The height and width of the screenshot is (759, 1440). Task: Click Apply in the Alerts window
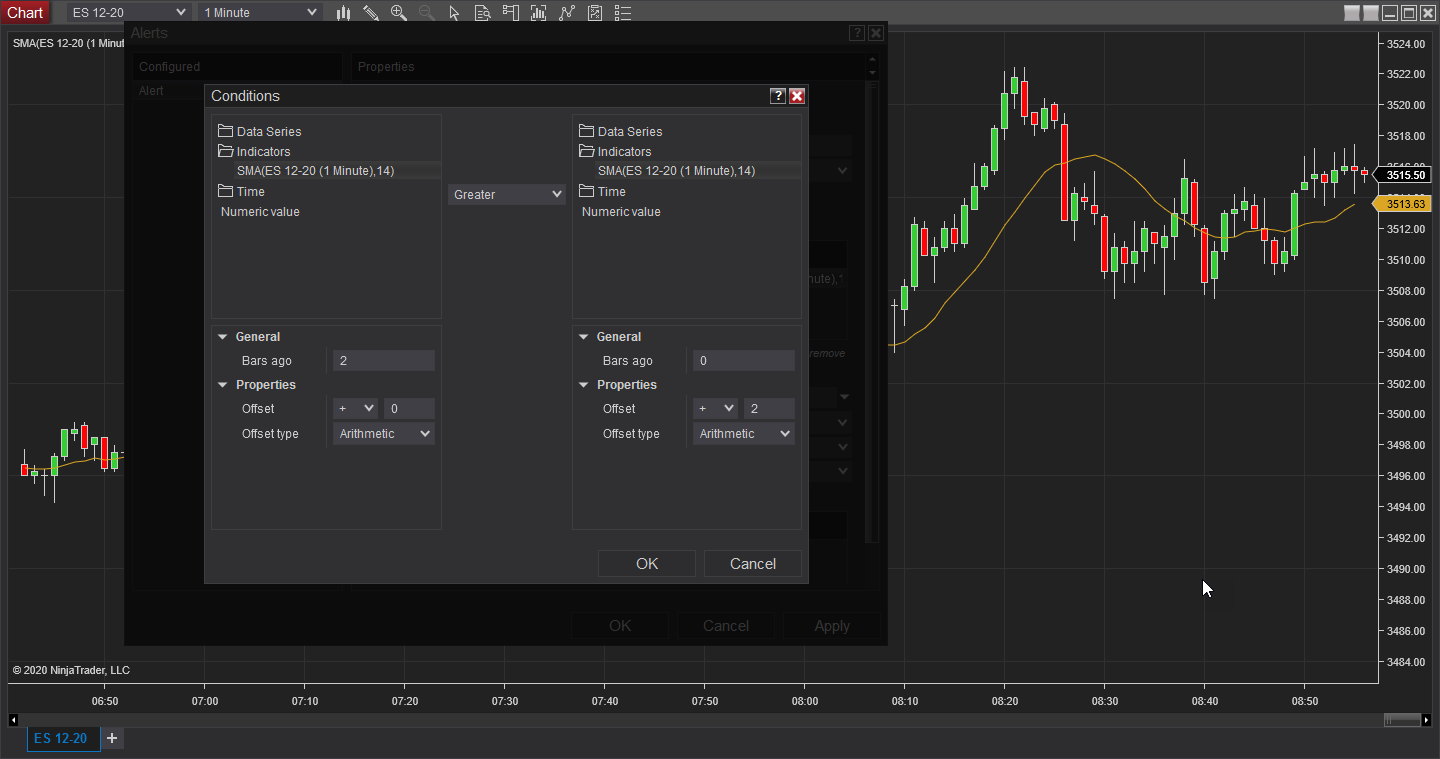[x=832, y=626]
